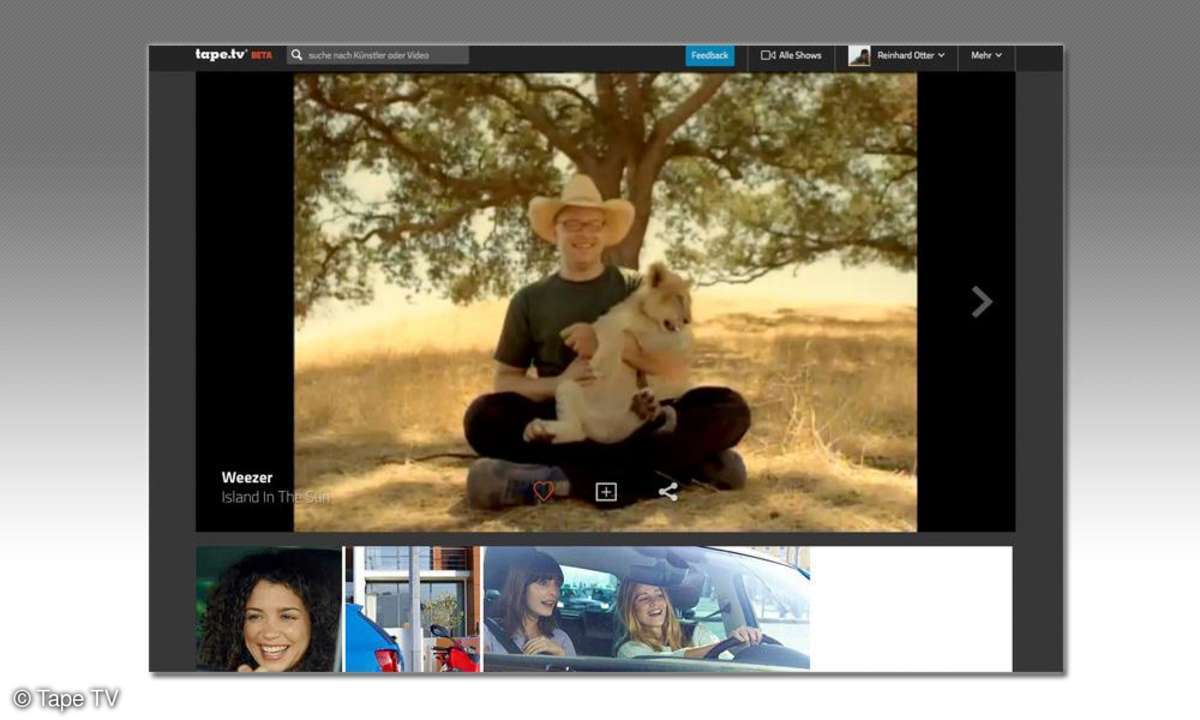
Task: Click the tape.tv BETA logo
Action: click(233, 55)
